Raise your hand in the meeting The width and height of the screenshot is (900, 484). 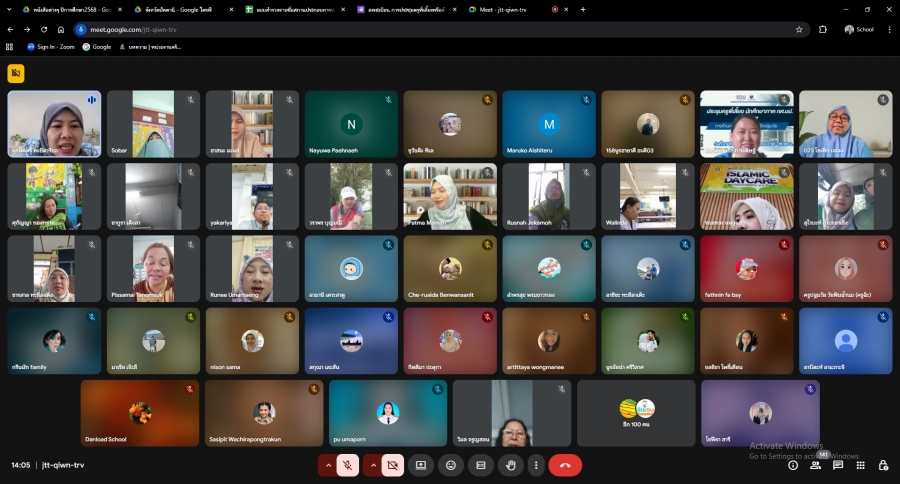[x=511, y=465]
